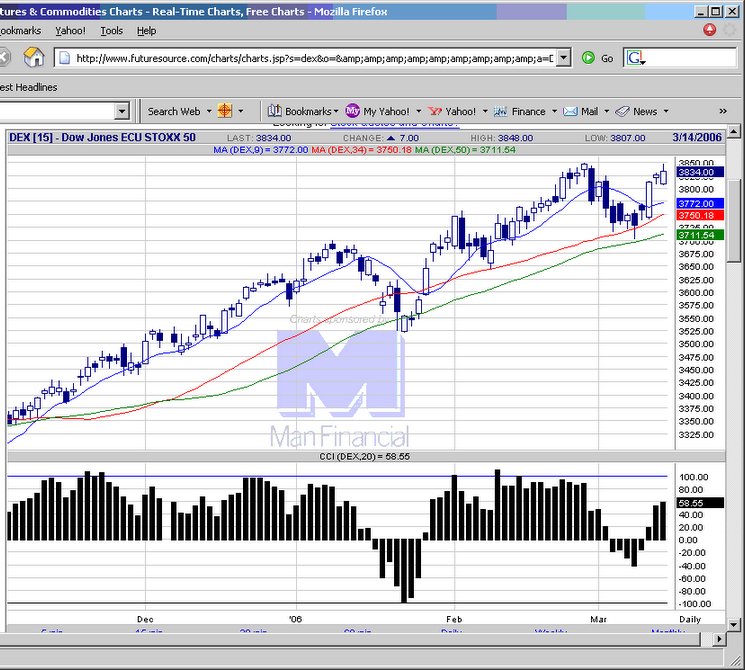Click the Stop toolbar icon
This screenshot has height=670, width=745.
tap(4, 57)
